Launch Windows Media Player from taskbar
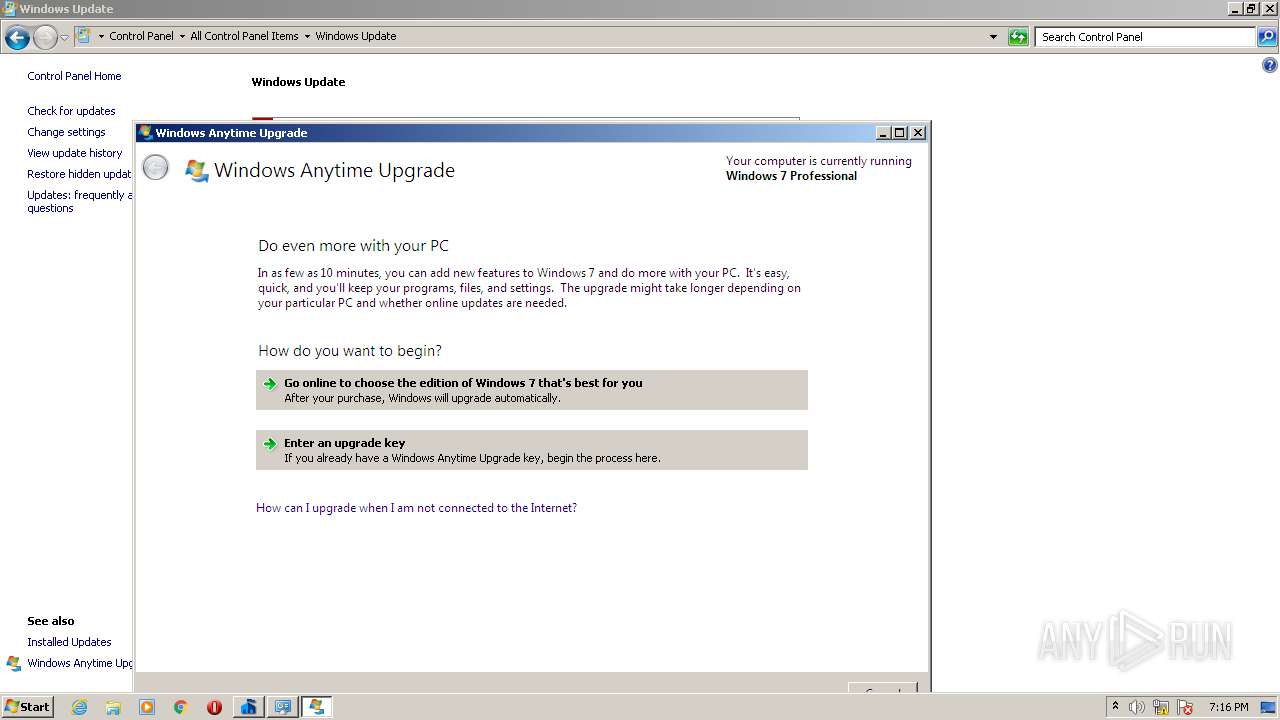1280x720 pixels. (x=147, y=707)
